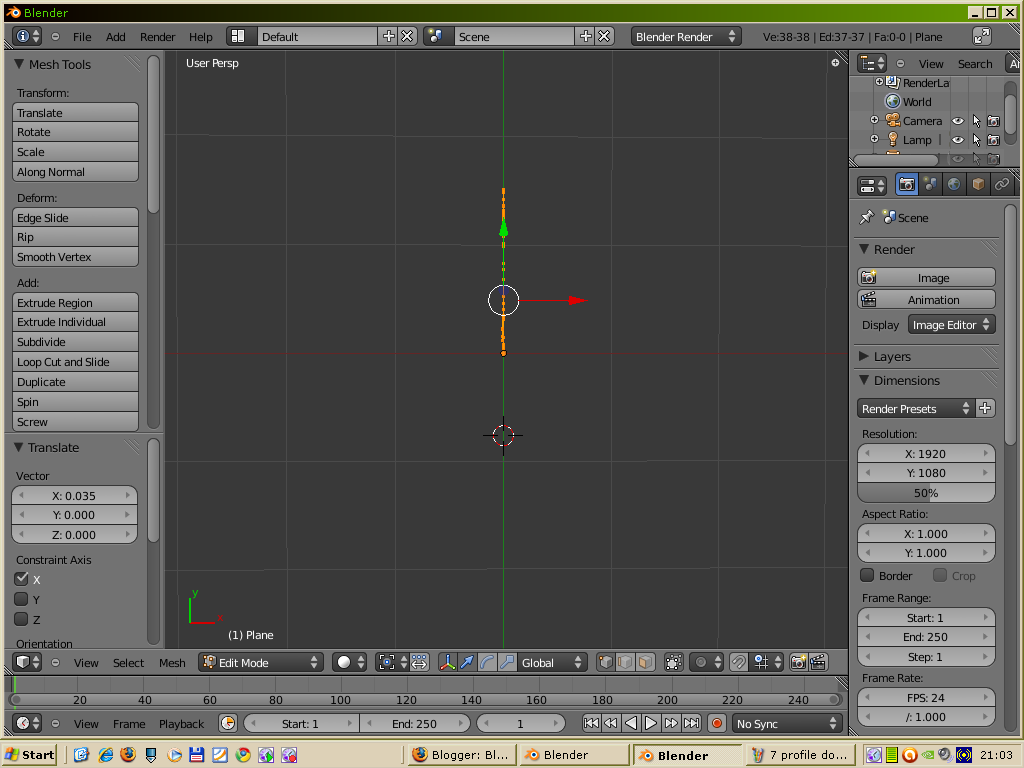Open the World properties tab (globe icon)

953,184
